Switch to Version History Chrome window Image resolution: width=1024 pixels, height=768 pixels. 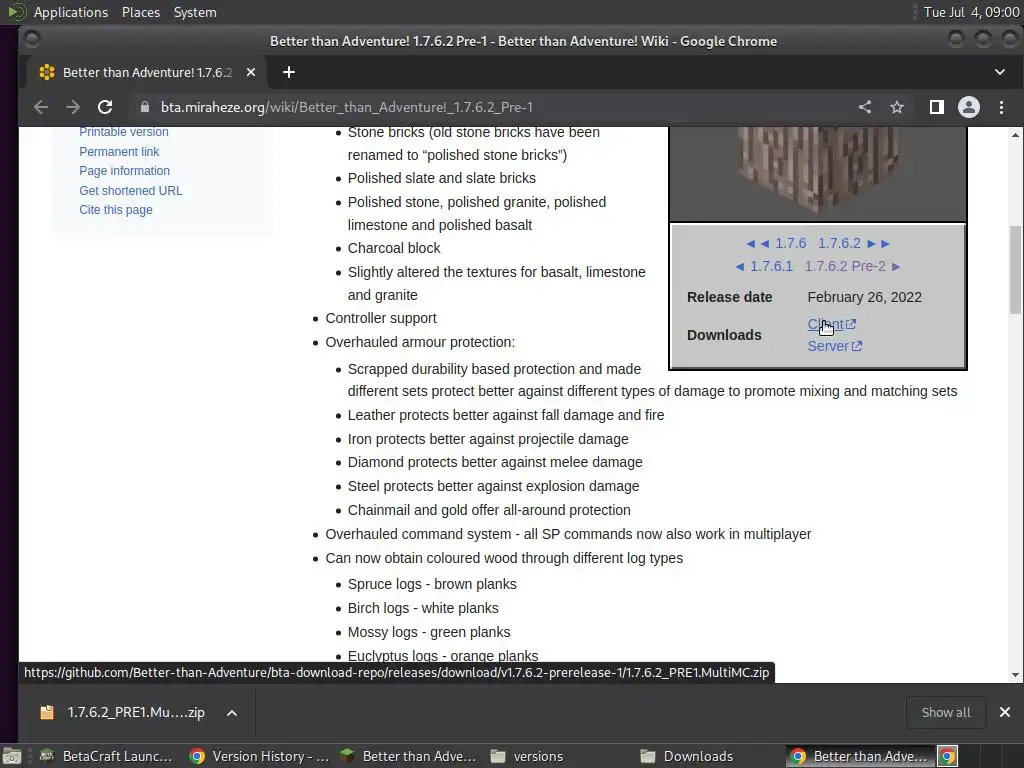pos(259,756)
